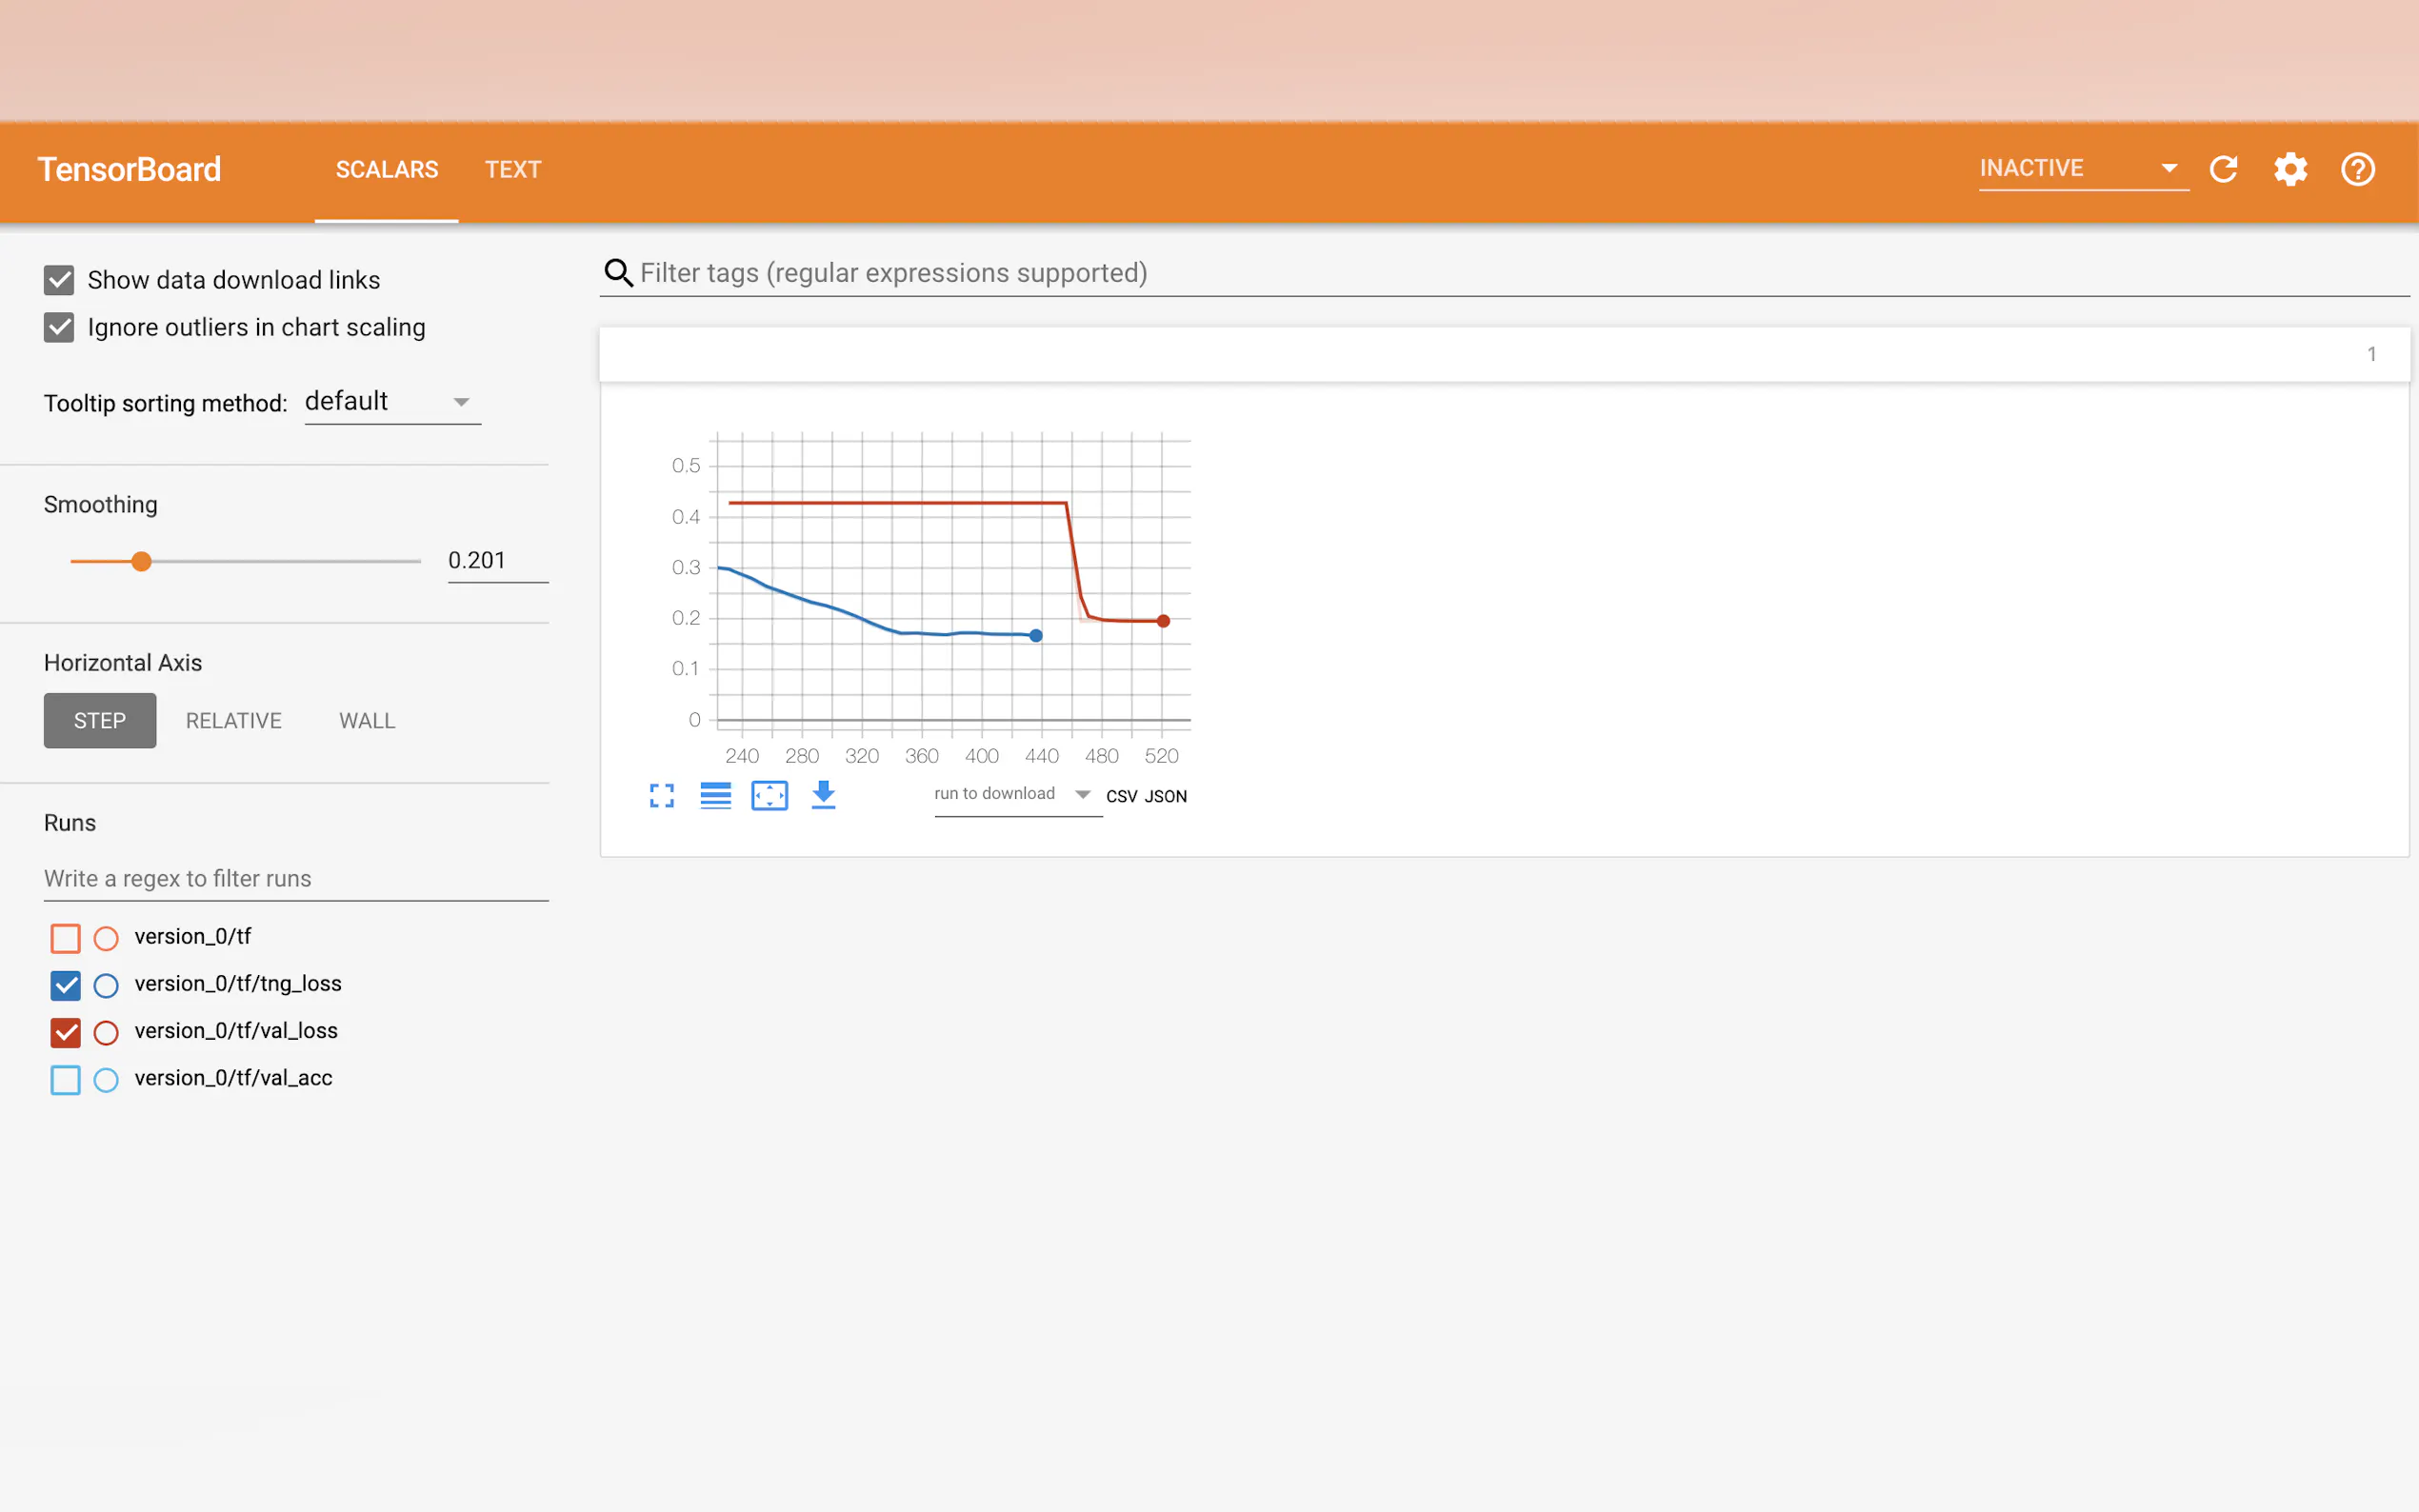Uncheck Ignore outliers in chart scaling
This screenshot has width=2419, height=1512.
(59, 327)
